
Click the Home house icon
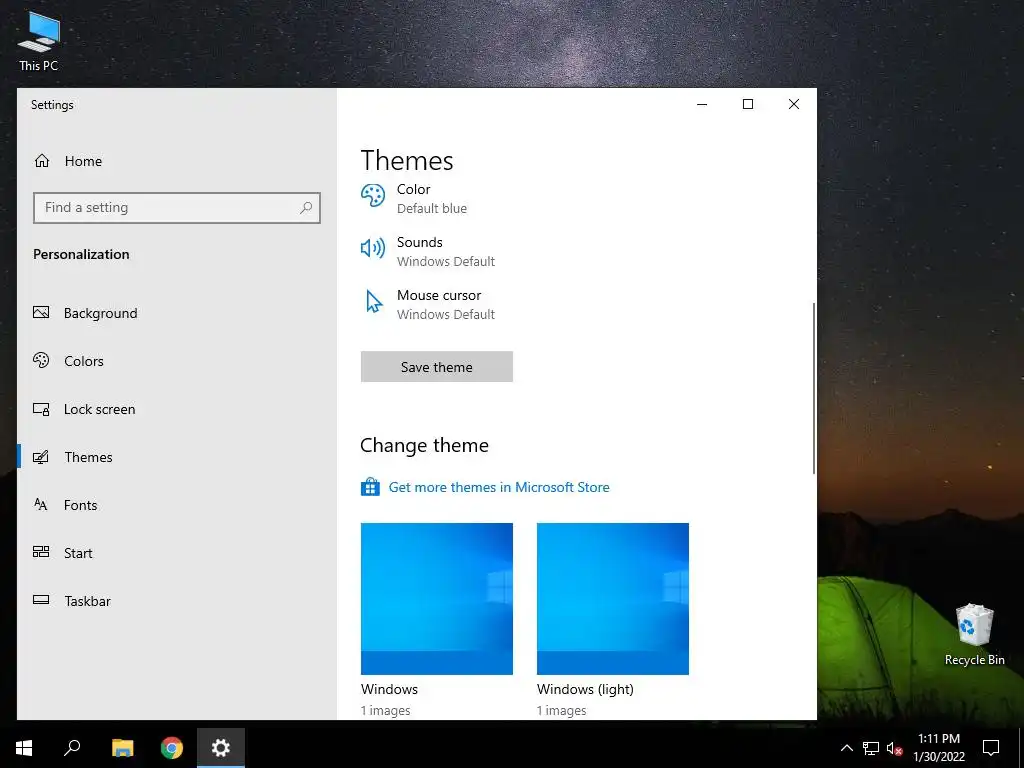click(42, 161)
